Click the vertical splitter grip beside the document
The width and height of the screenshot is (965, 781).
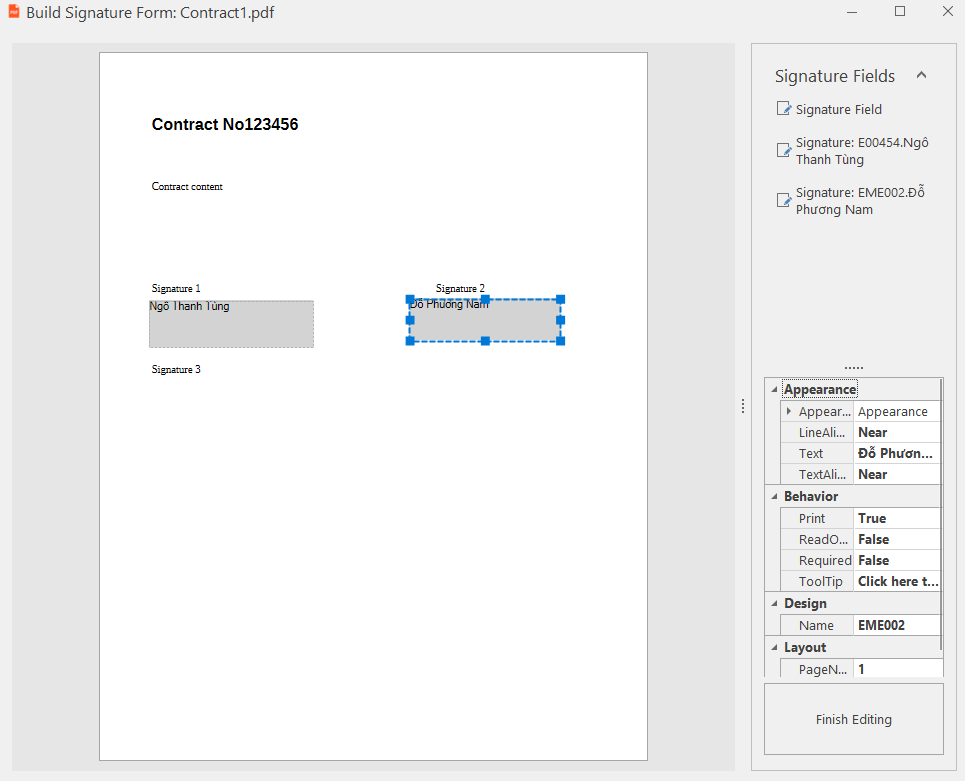point(742,406)
